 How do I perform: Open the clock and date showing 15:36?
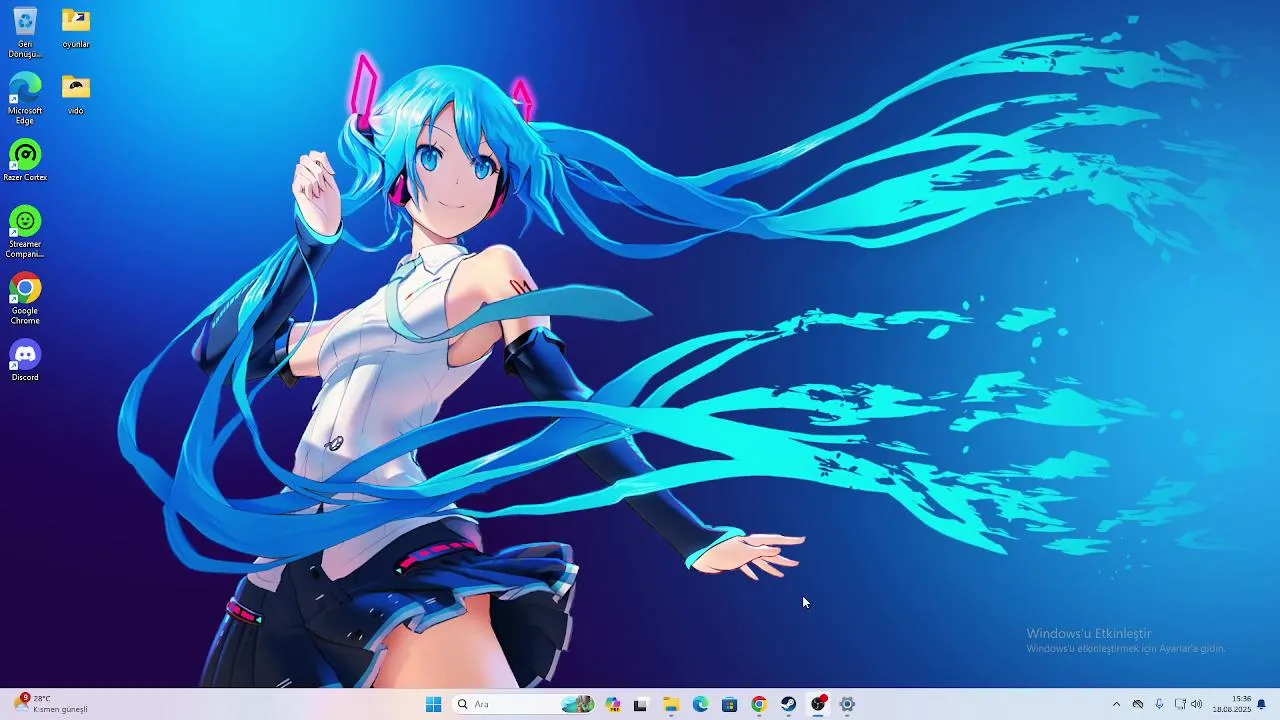click(x=1232, y=704)
